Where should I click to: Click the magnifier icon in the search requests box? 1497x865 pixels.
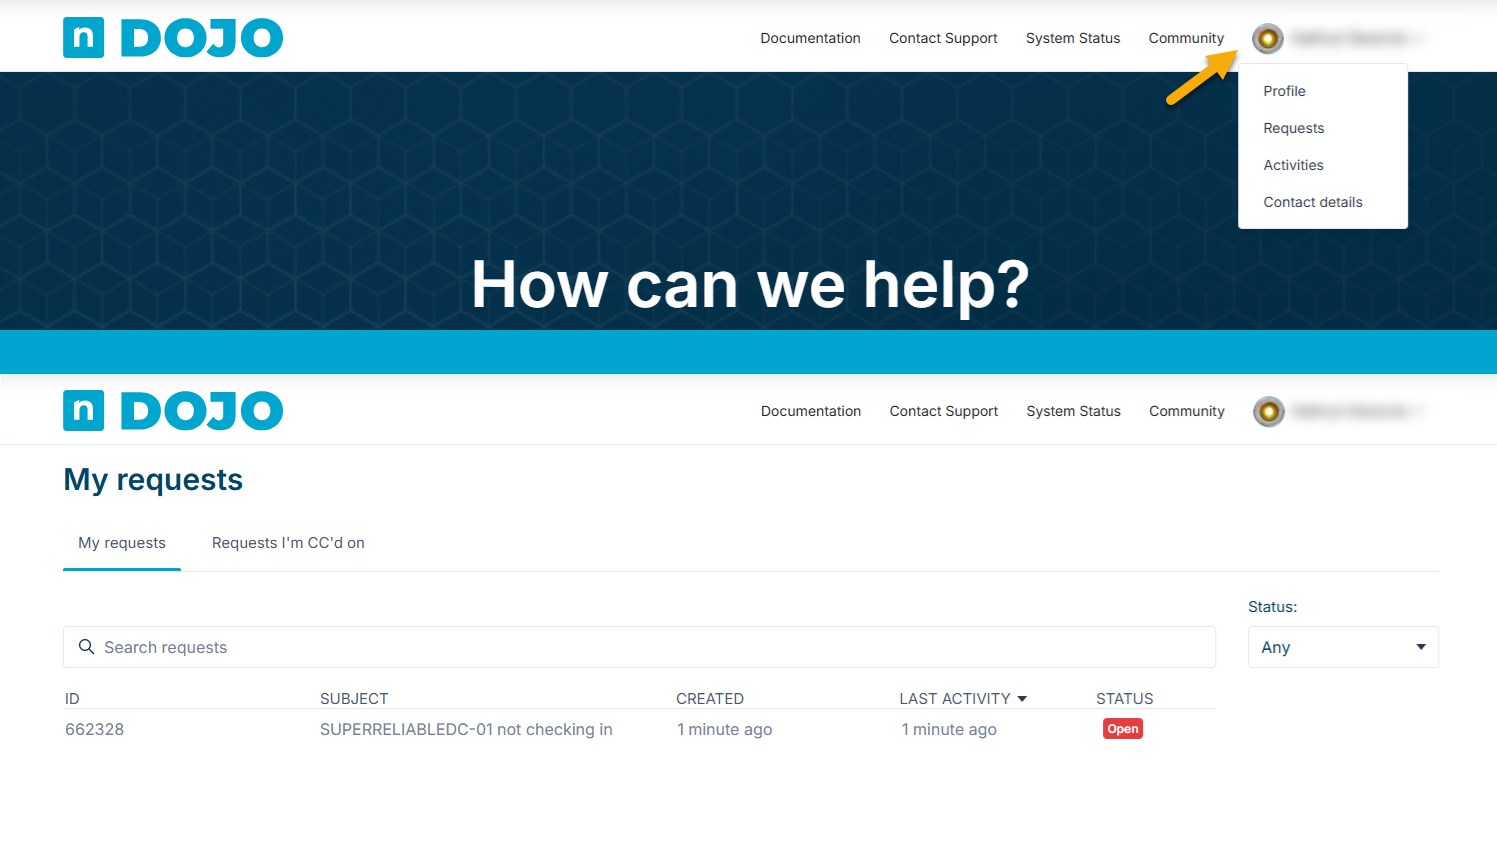[x=87, y=647]
